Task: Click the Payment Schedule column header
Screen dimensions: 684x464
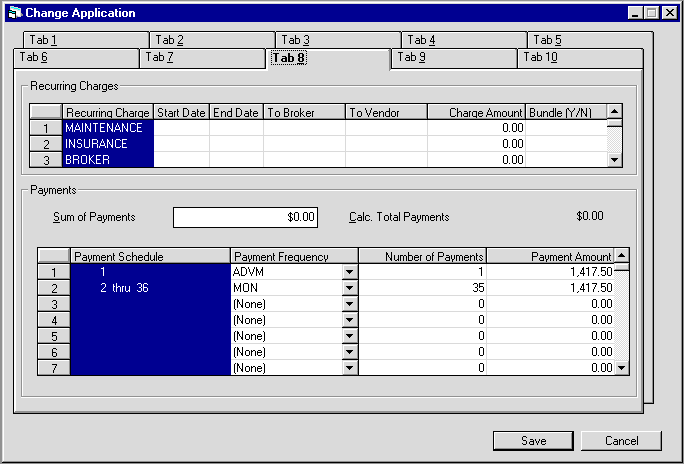Action: (150, 256)
